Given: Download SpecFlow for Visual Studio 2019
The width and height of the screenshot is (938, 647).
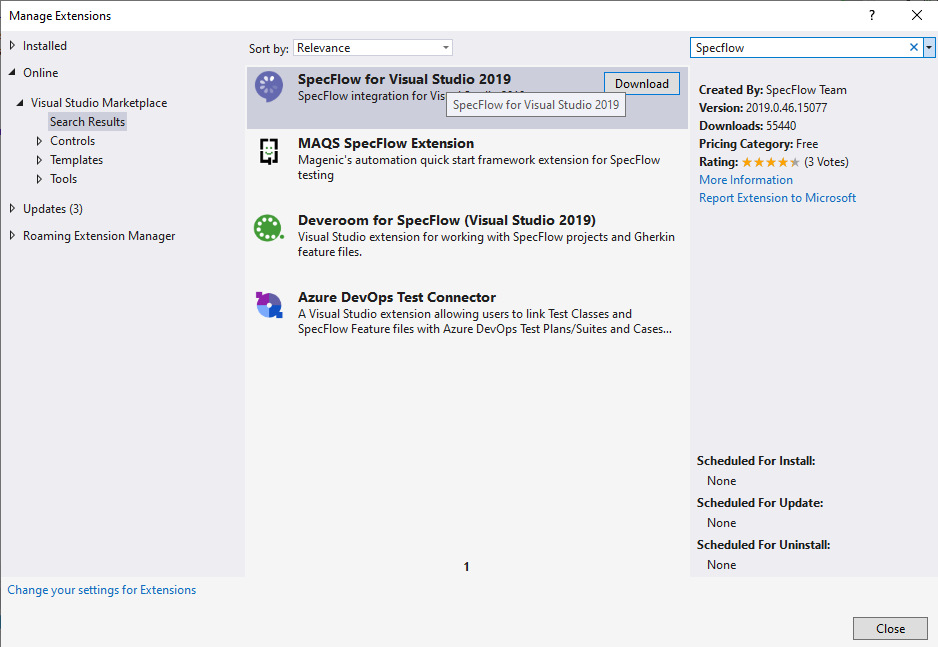Looking at the screenshot, I should pyautogui.click(x=641, y=84).
